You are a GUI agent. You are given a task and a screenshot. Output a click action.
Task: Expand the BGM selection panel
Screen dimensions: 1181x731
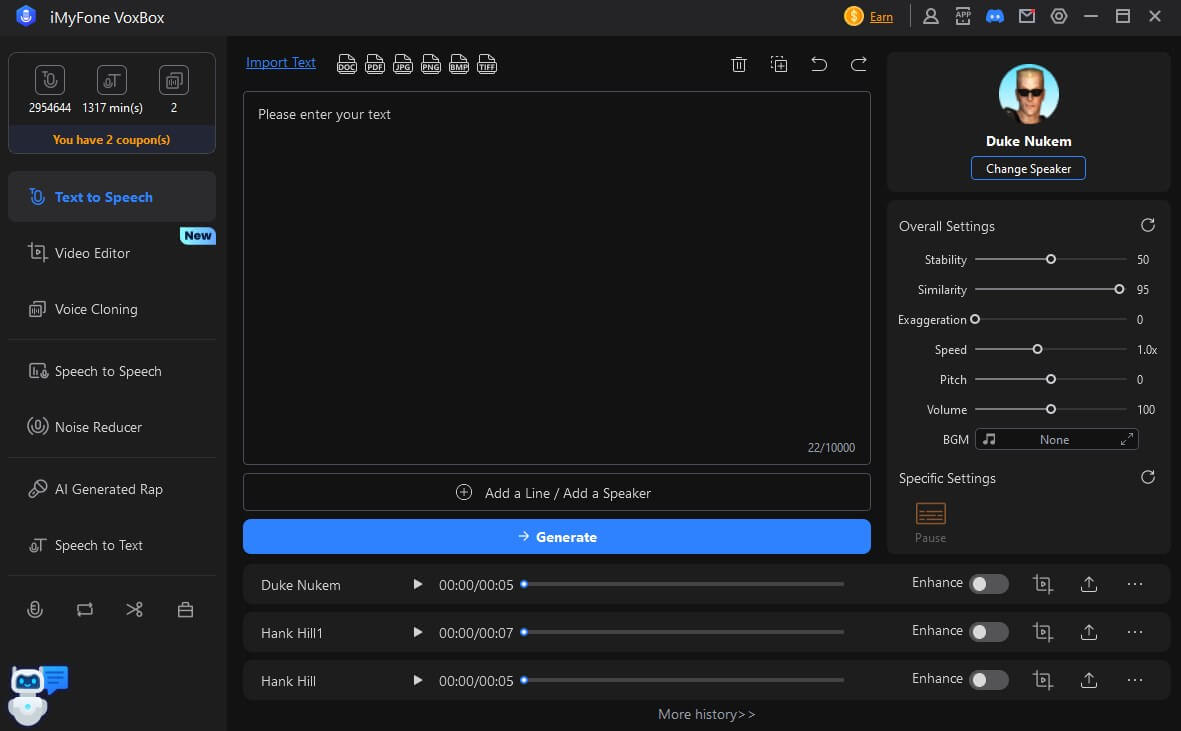pos(1127,438)
